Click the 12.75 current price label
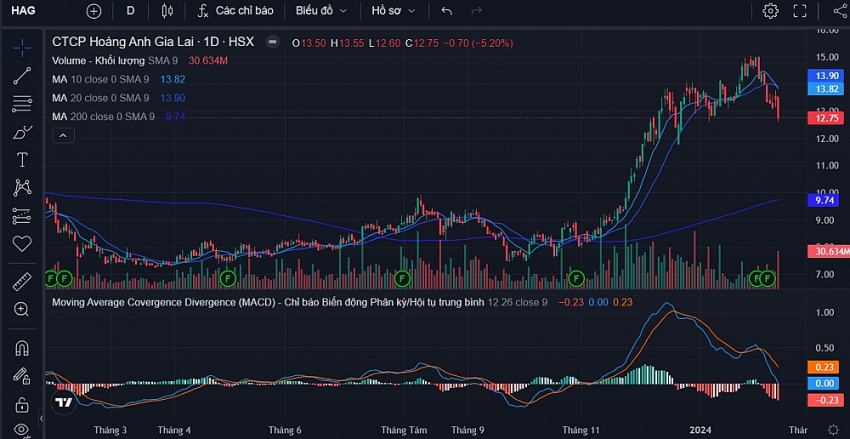Image resolution: width=850 pixels, height=439 pixels. point(825,118)
